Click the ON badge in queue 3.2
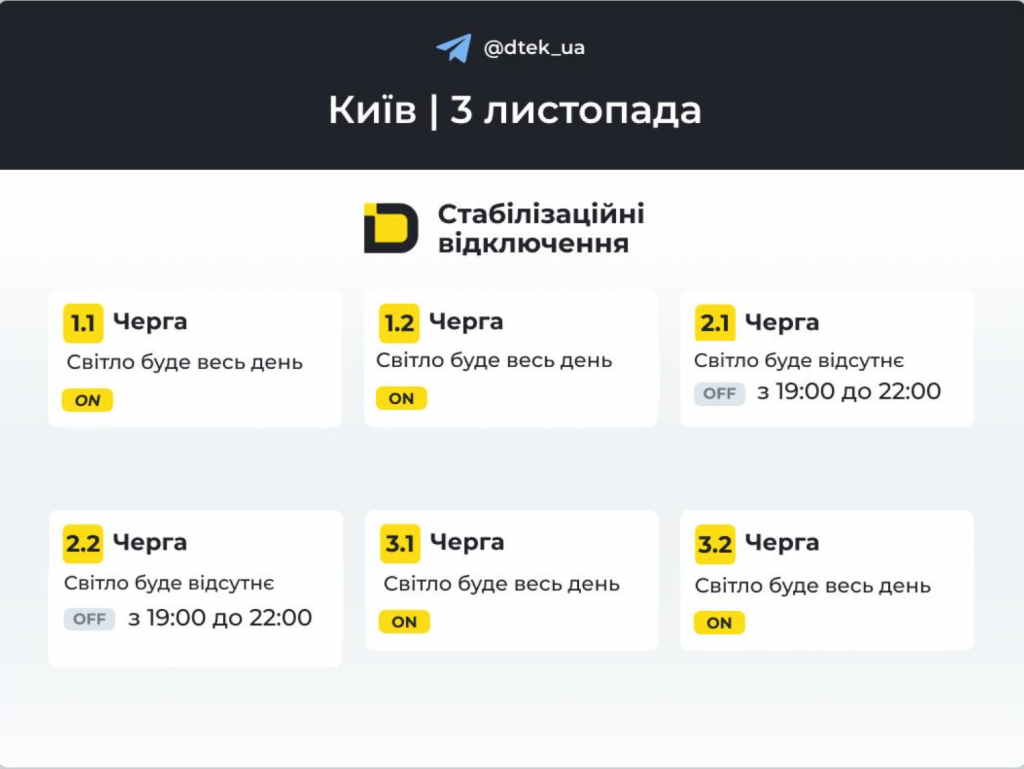 click(x=719, y=623)
